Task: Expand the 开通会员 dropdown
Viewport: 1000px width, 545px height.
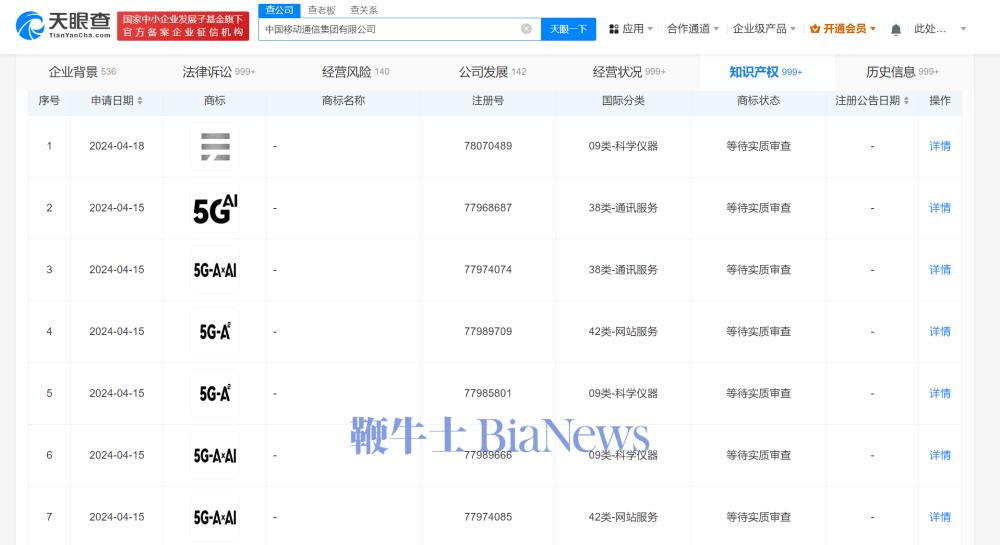Action: click(x=872, y=29)
